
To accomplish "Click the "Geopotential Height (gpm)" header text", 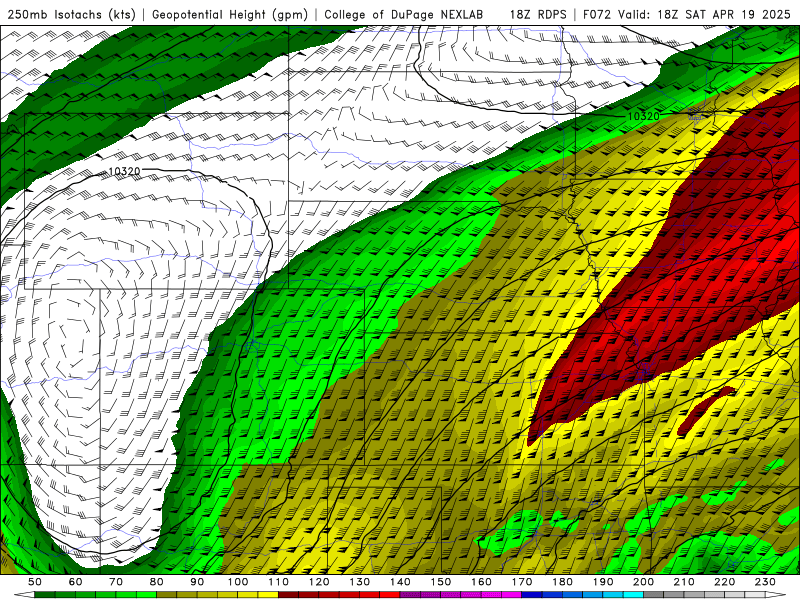I will [x=230, y=15].
